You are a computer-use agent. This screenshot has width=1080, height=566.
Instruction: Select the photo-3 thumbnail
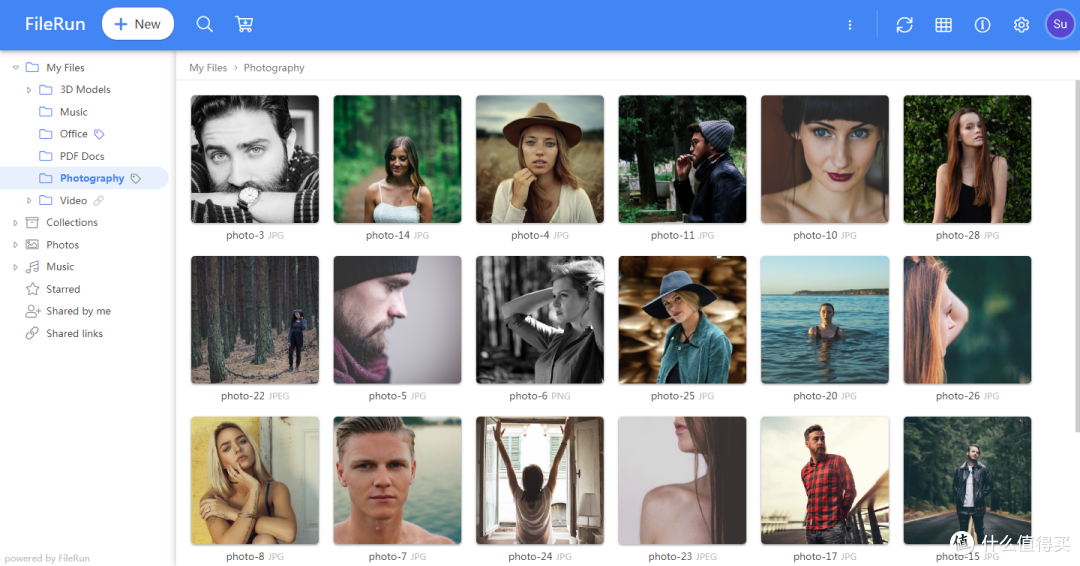(255, 159)
